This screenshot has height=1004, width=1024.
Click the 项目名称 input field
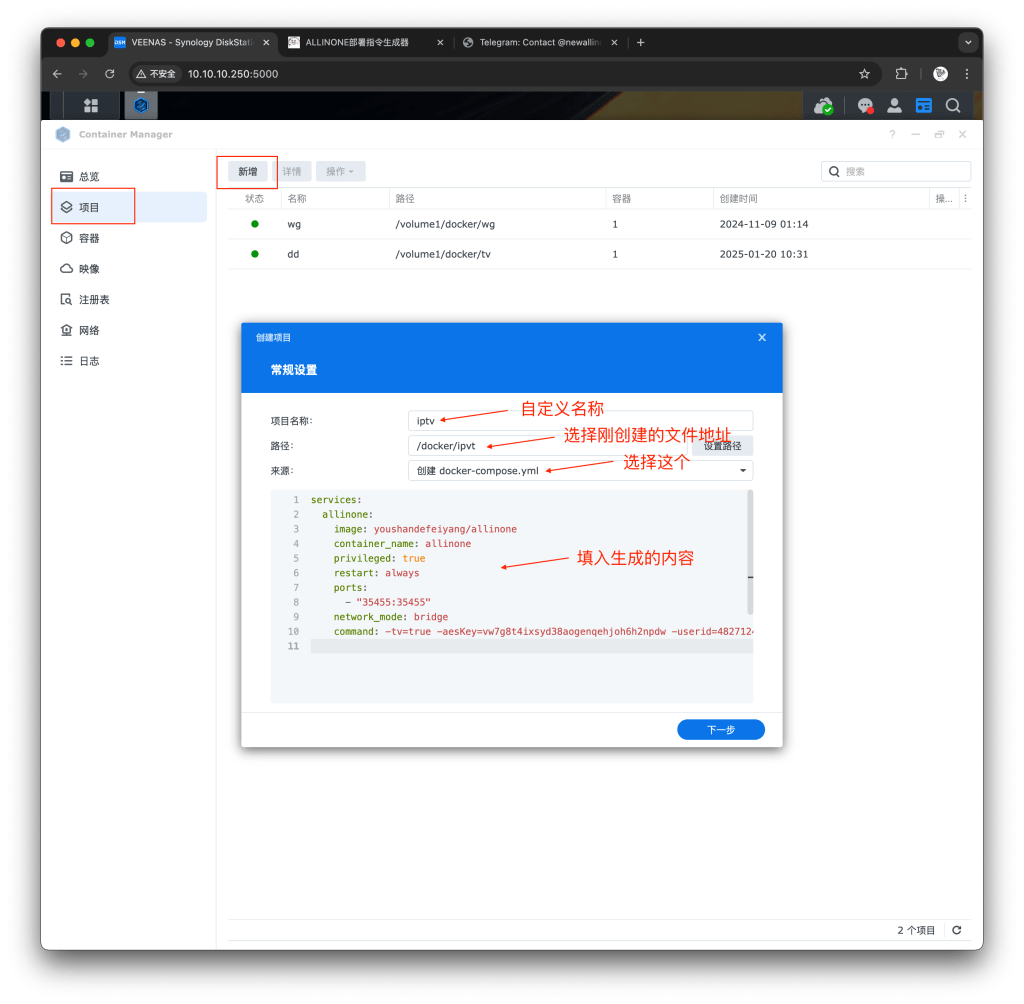tap(580, 421)
